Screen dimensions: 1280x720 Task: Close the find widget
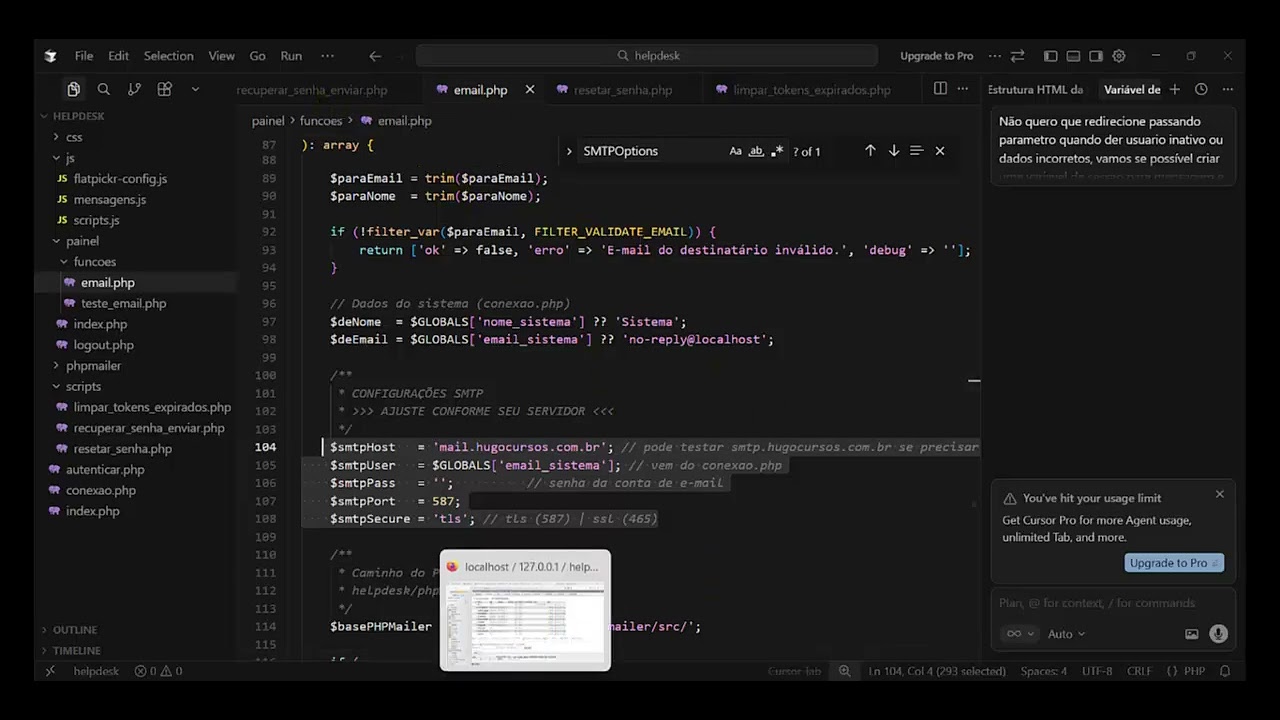click(940, 151)
